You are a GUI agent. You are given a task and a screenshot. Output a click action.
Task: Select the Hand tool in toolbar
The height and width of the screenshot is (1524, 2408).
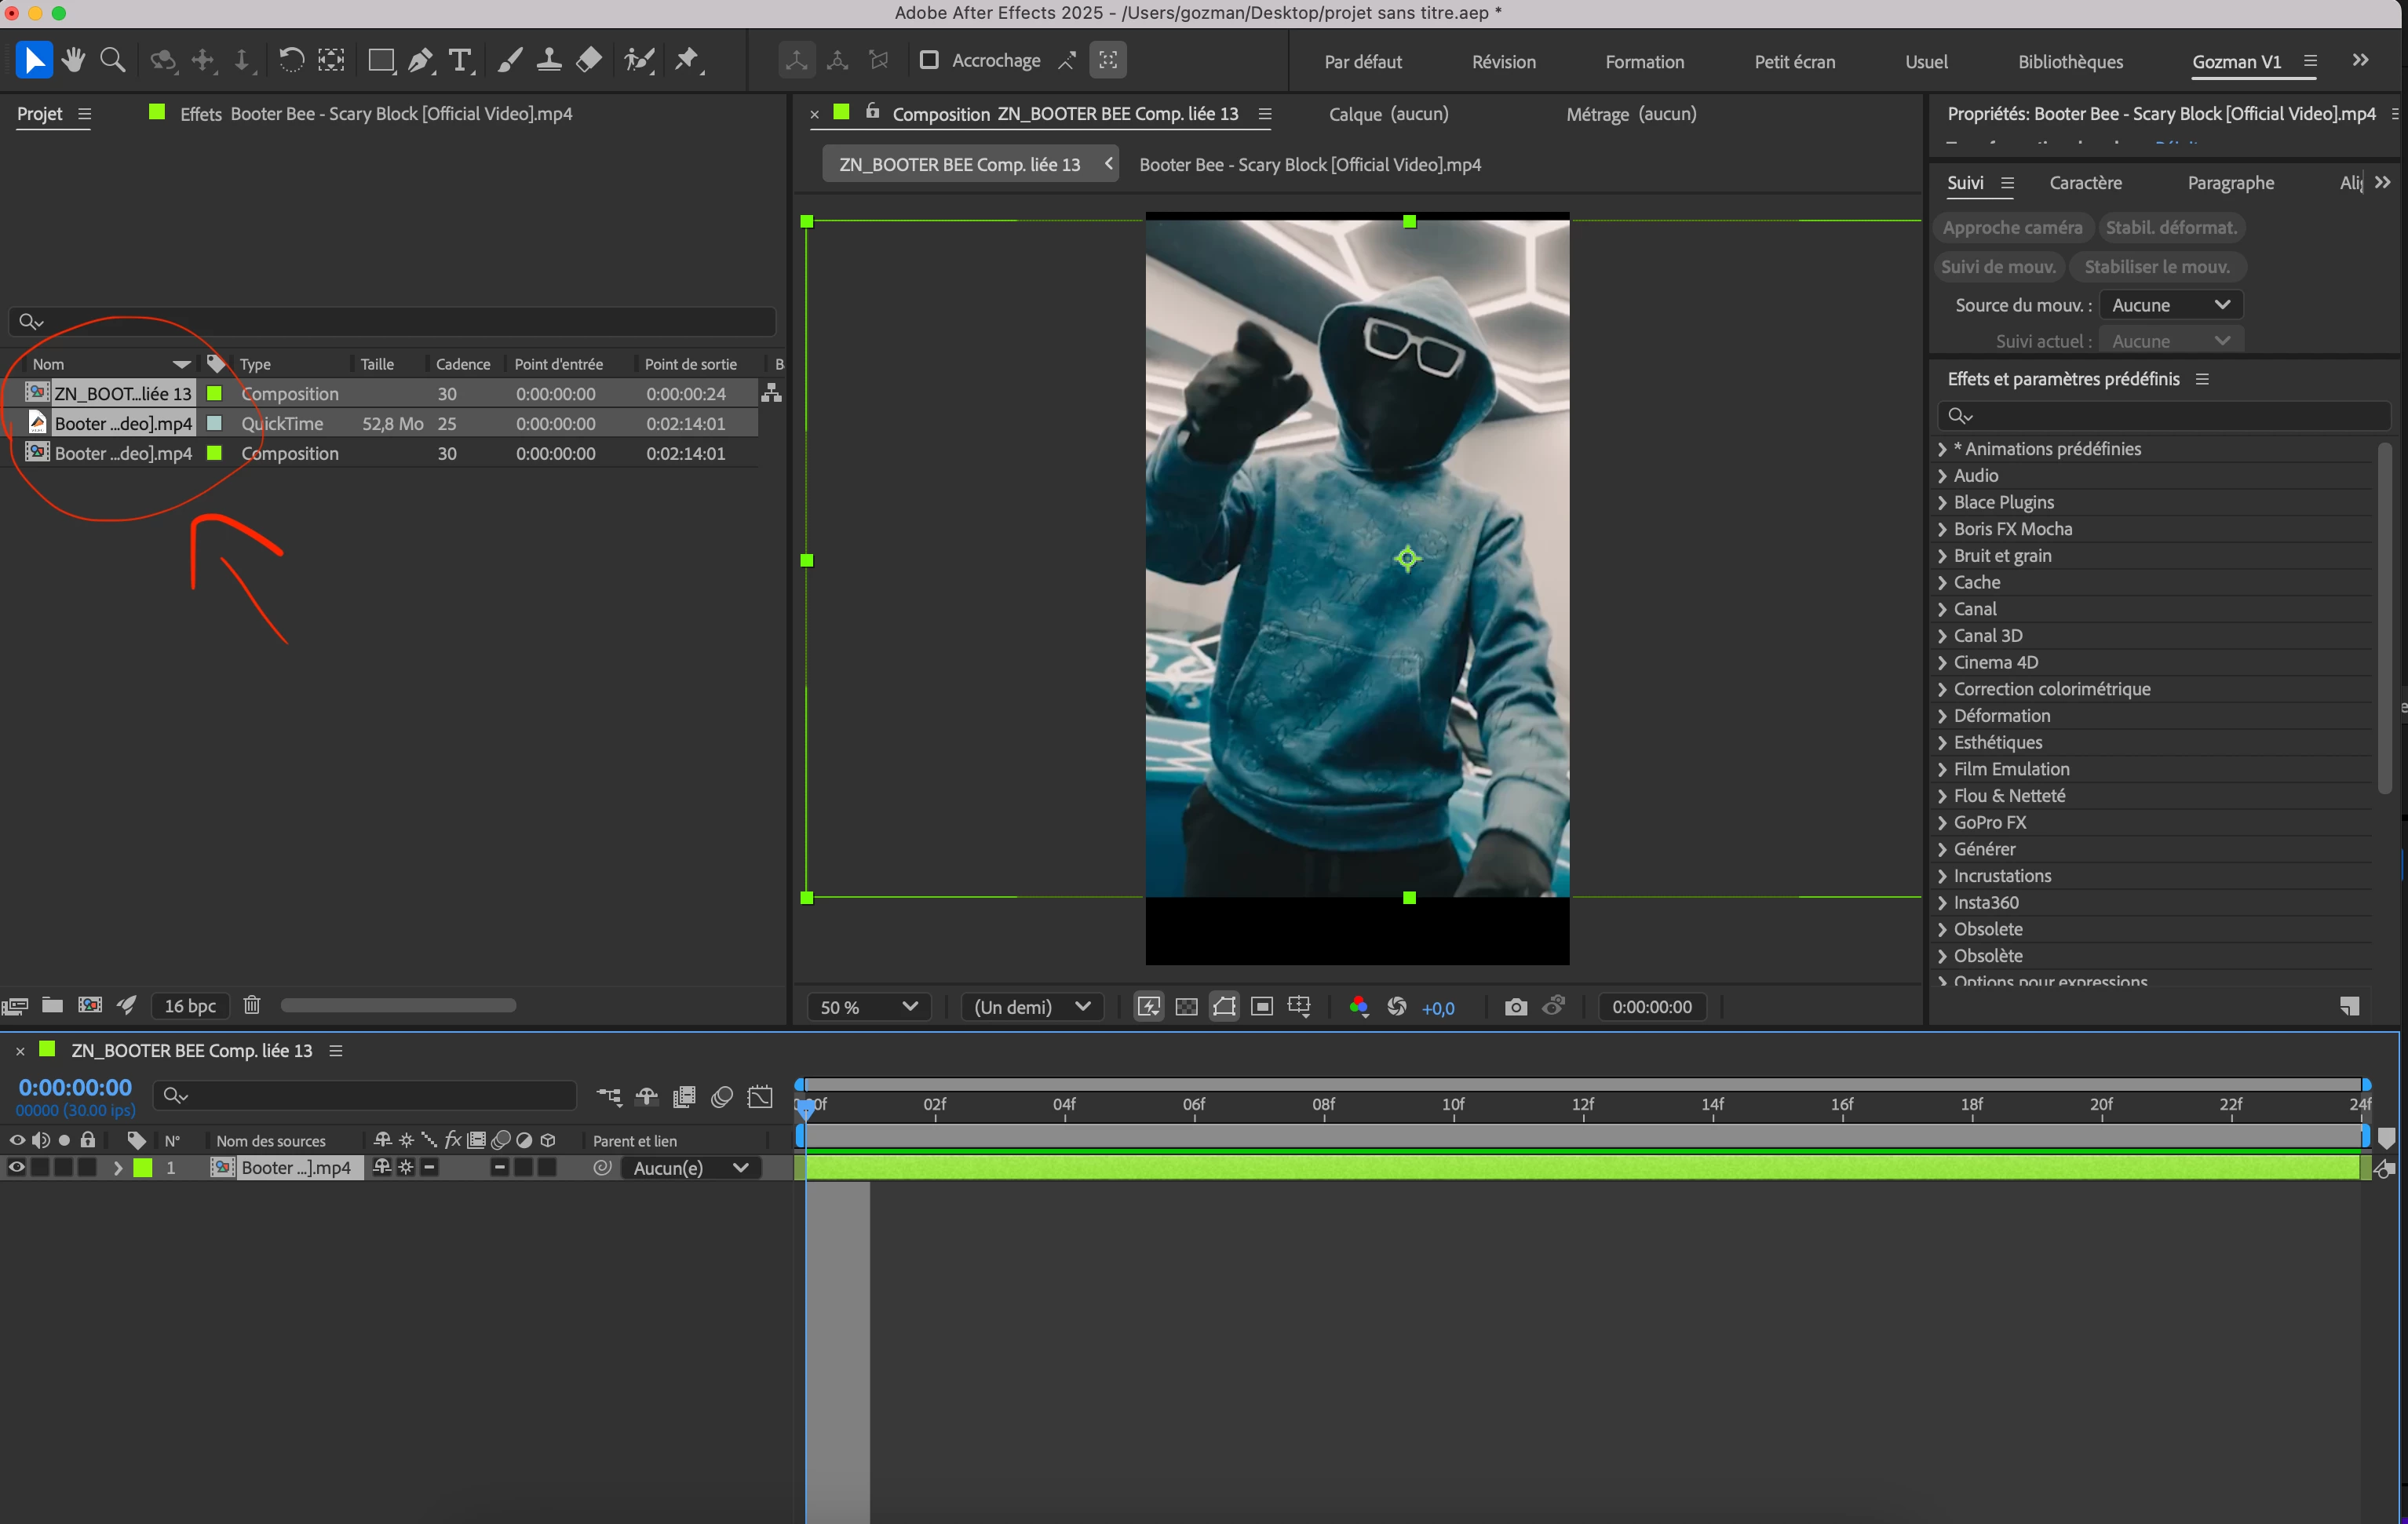[73, 60]
